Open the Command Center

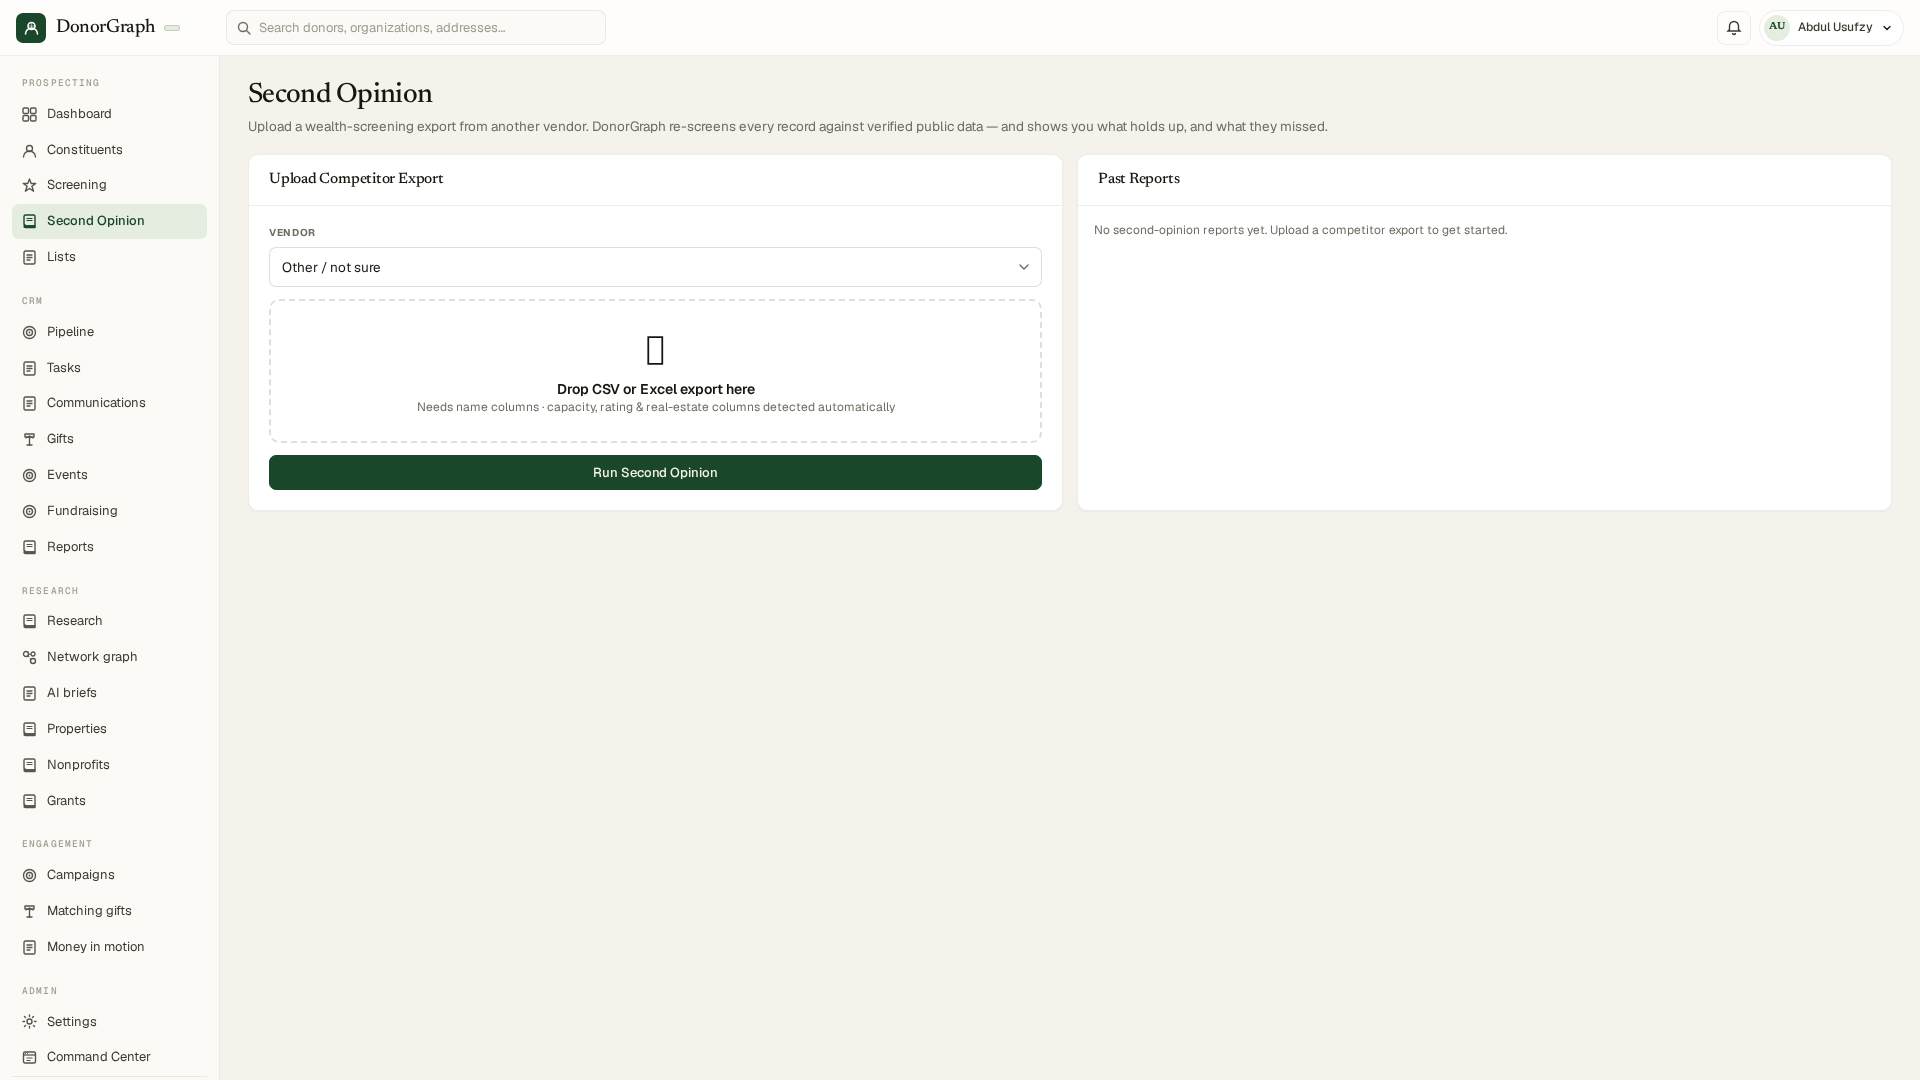click(x=109, y=1057)
